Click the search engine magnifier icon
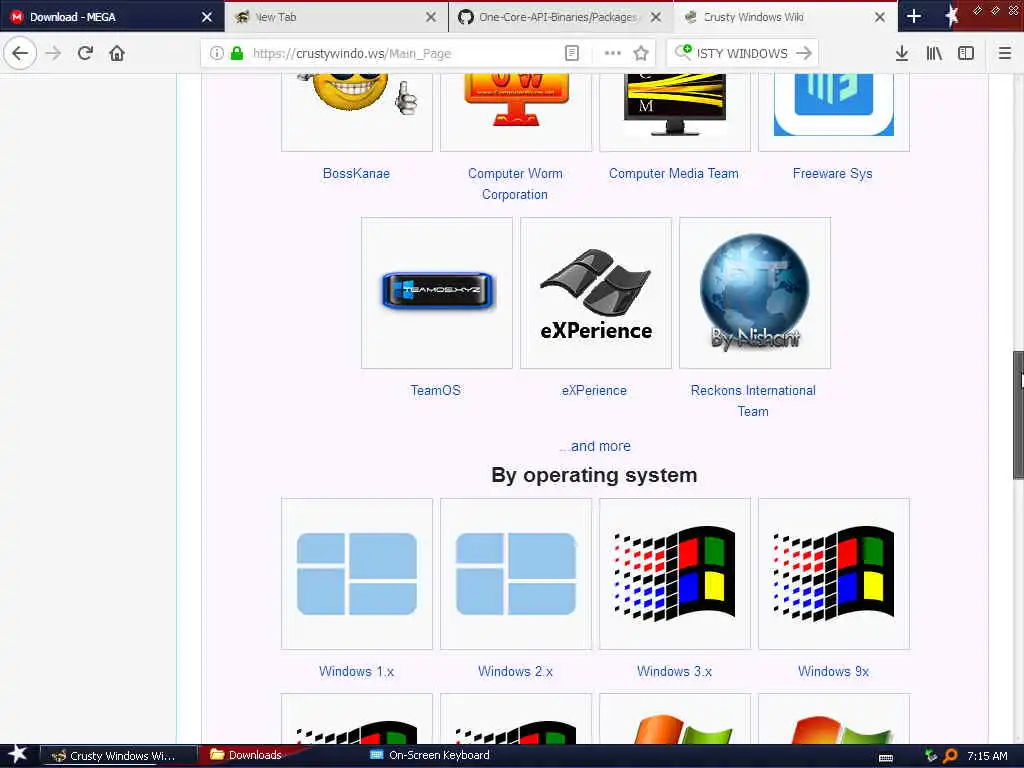This screenshot has width=1024, height=768. [683, 52]
